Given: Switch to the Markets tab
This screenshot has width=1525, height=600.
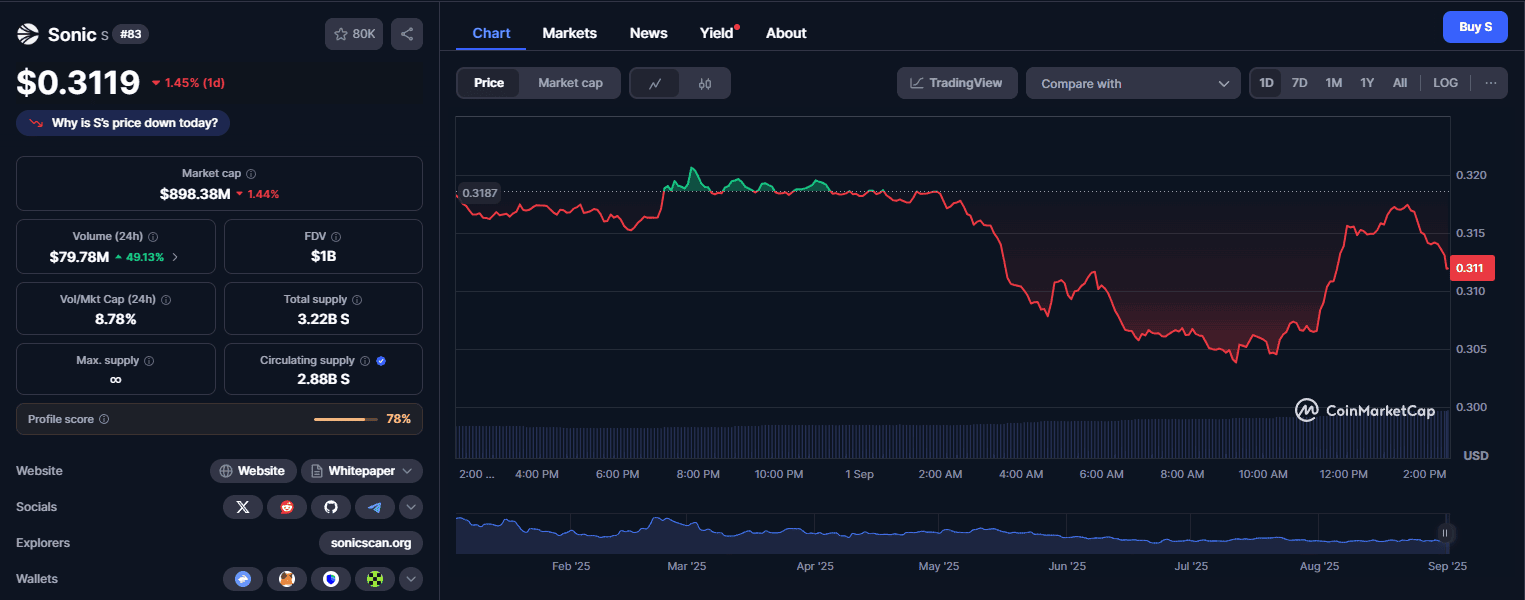Looking at the screenshot, I should coord(569,33).
